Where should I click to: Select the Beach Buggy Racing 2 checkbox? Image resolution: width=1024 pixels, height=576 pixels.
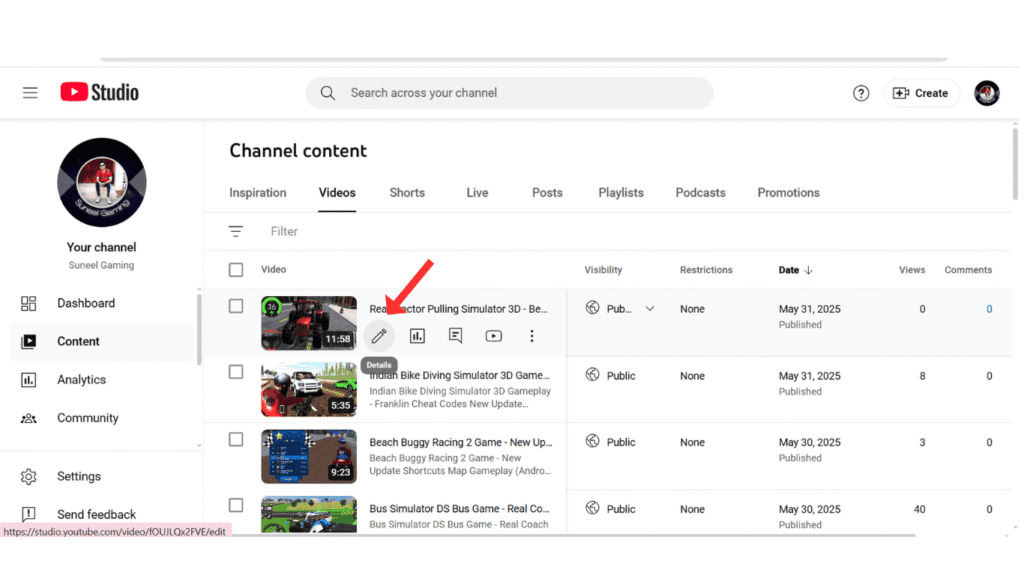pyautogui.click(x=236, y=439)
